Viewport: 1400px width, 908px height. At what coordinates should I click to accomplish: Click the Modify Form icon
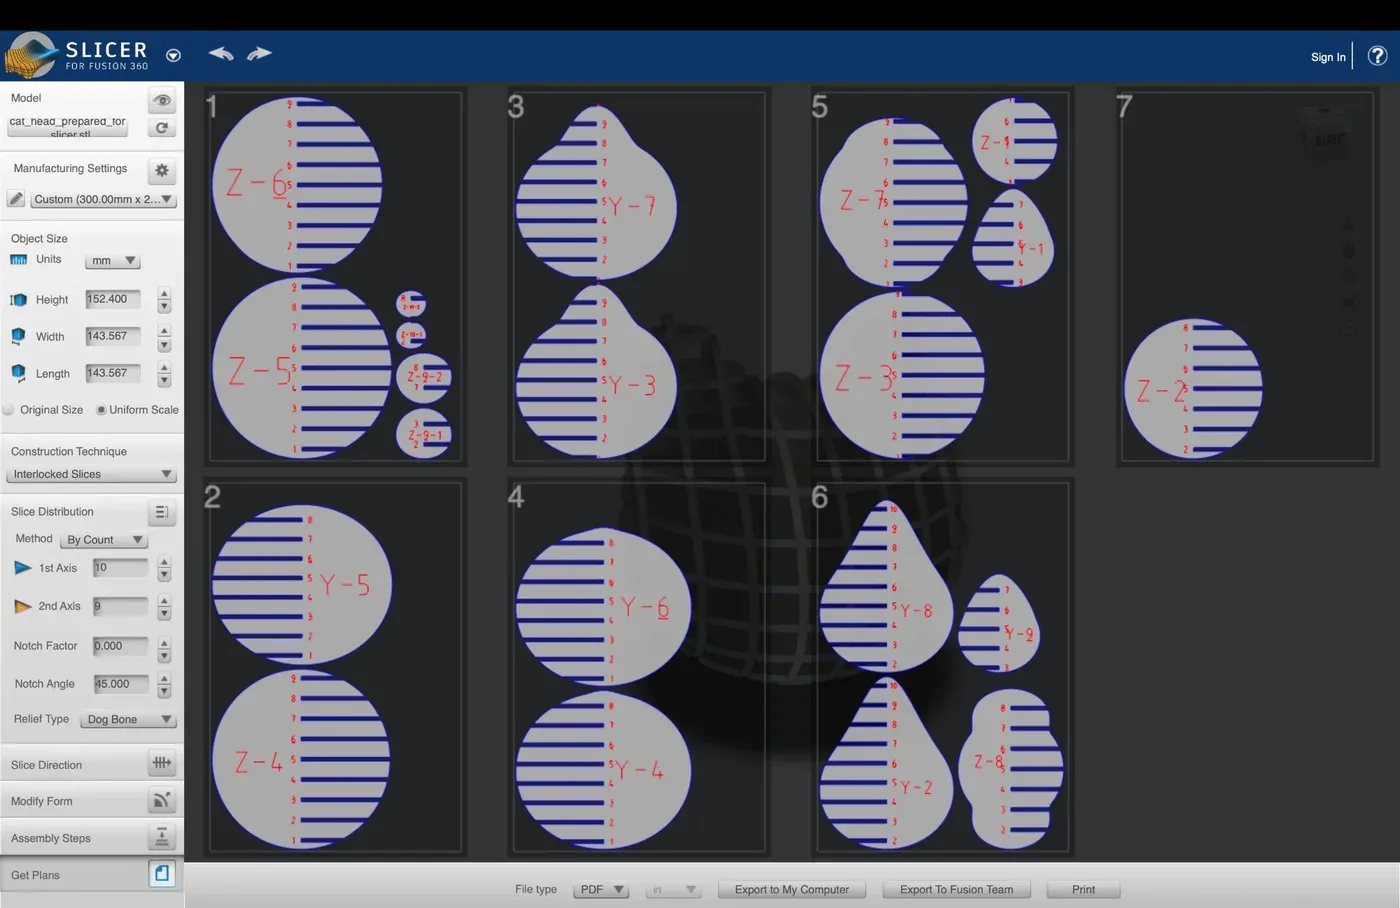(162, 800)
